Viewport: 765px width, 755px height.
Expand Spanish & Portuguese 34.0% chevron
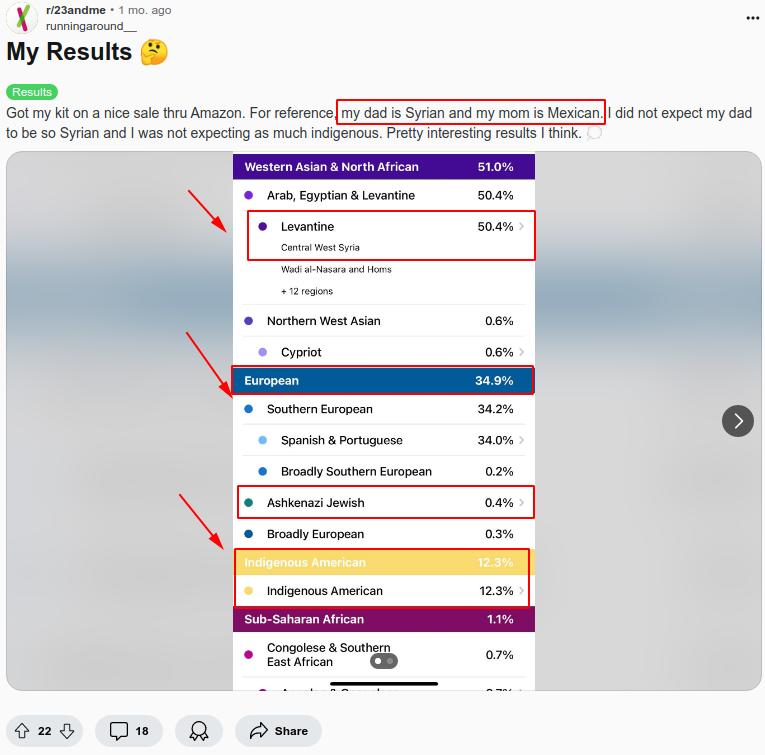click(522, 440)
